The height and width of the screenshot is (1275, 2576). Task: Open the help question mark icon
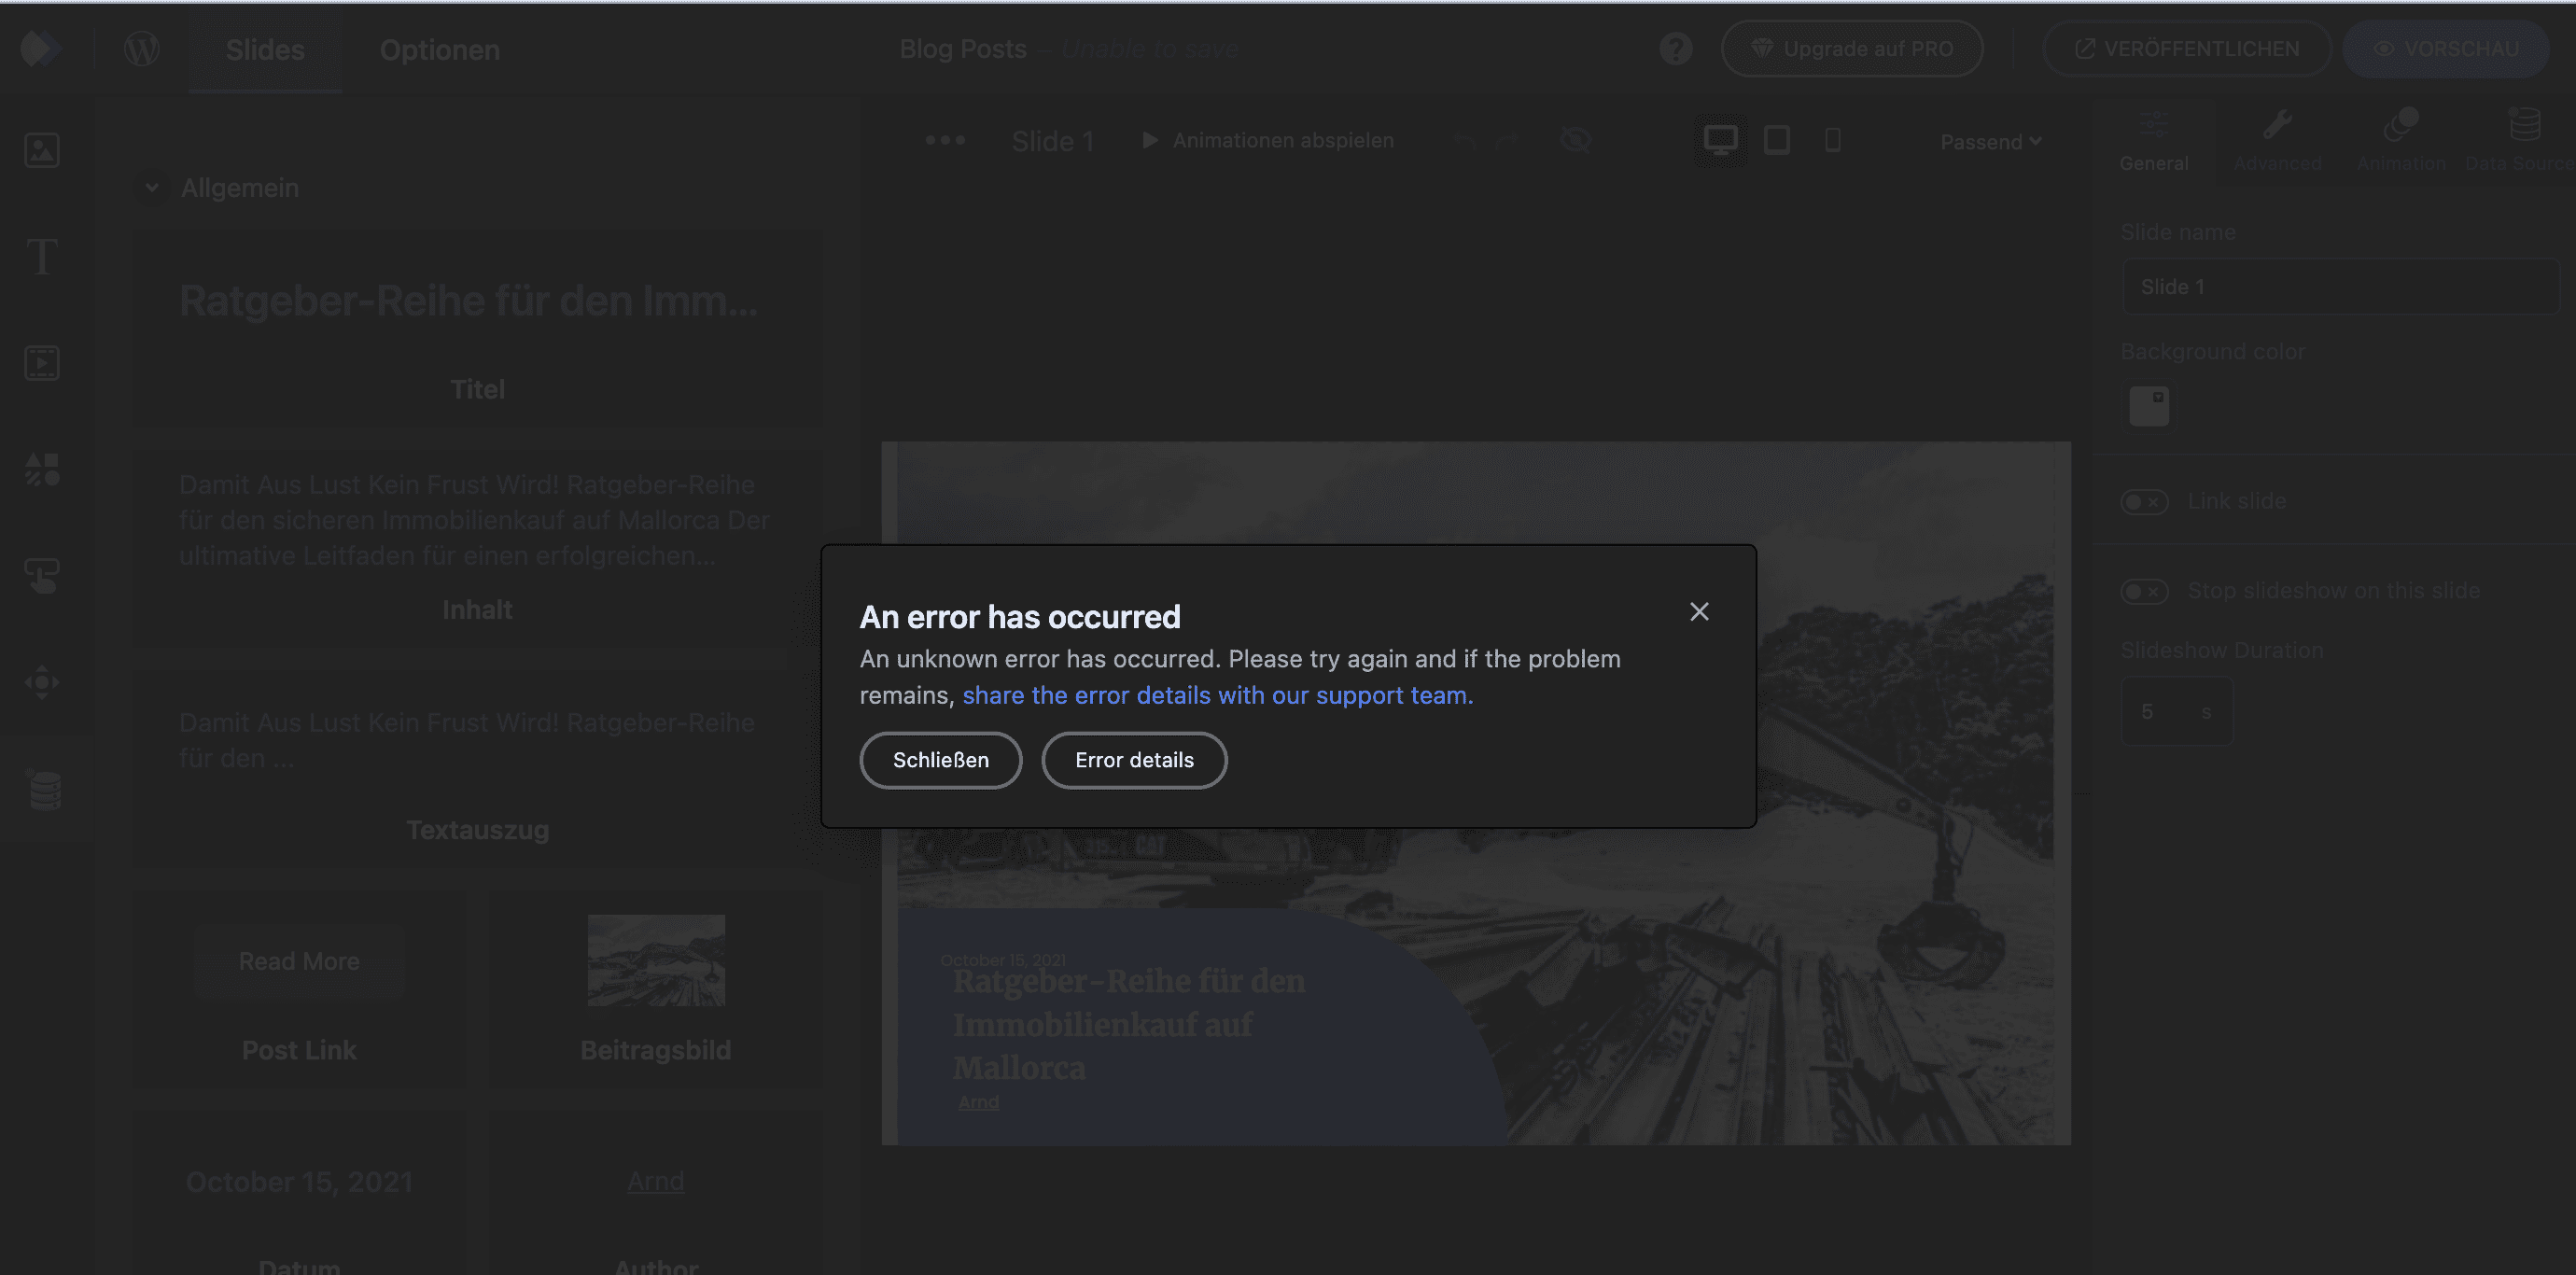click(x=1676, y=47)
